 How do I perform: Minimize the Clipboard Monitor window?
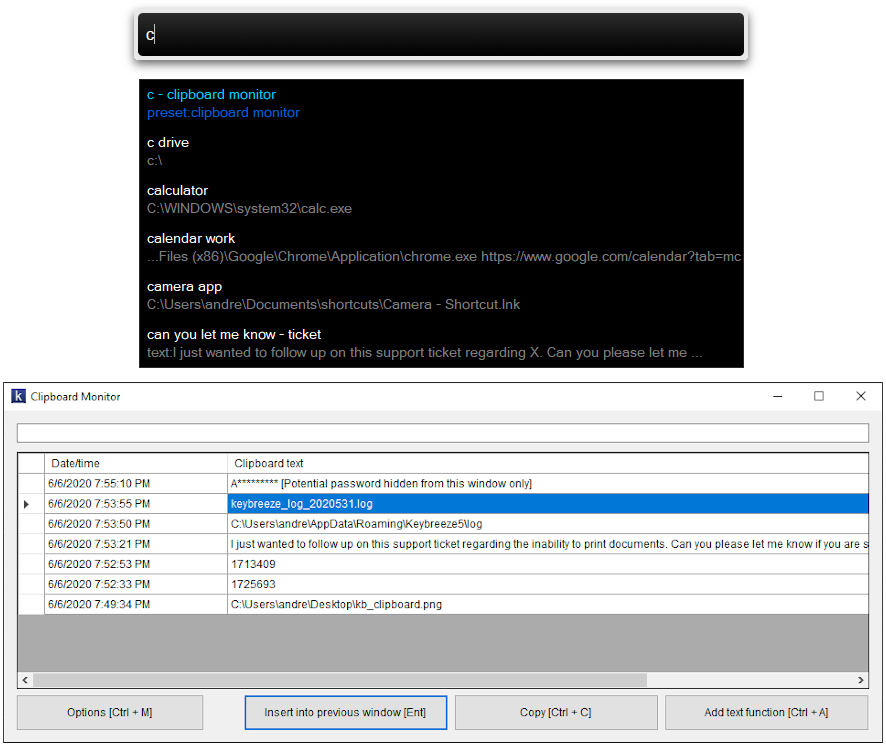point(778,396)
